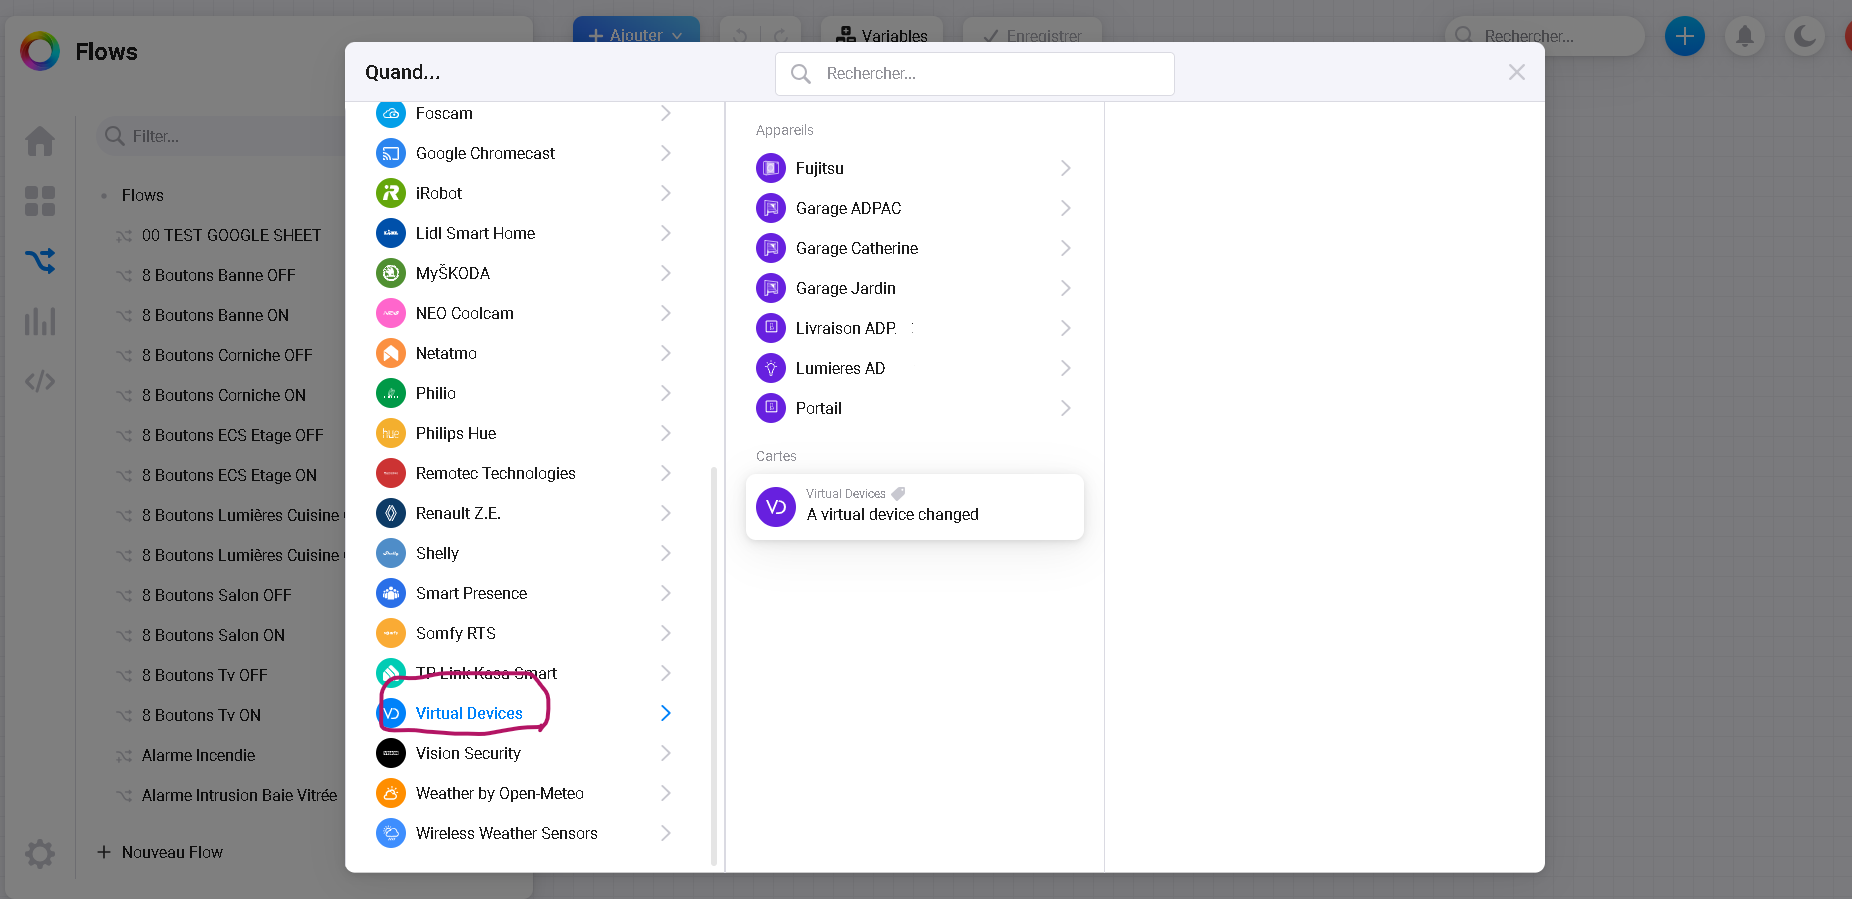This screenshot has height=899, width=1852.
Task: Select Virtual Devices in app list
Action: [x=525, y=713]
